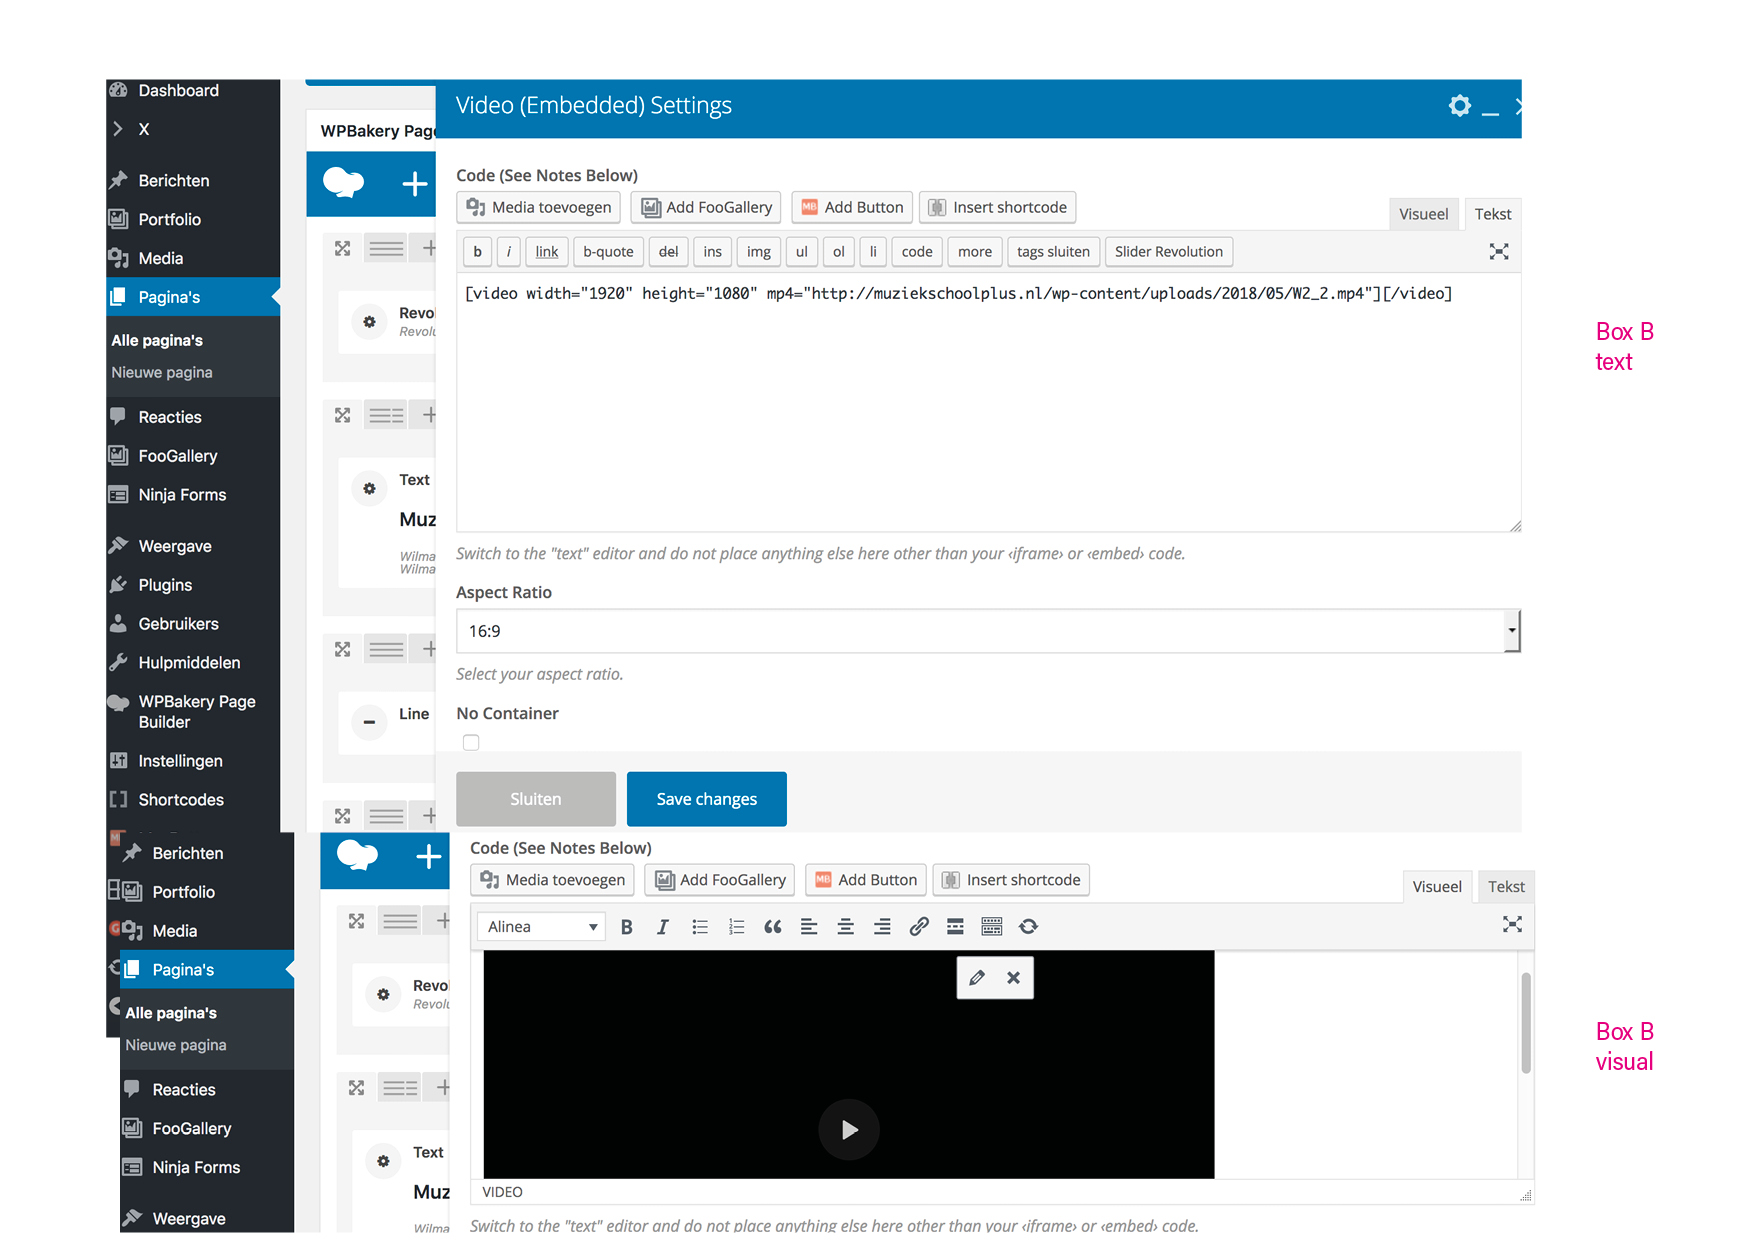Expand the text editor to fullscreen
Viewport: 1754px width, 1240px height.
tap(1498, 252)
